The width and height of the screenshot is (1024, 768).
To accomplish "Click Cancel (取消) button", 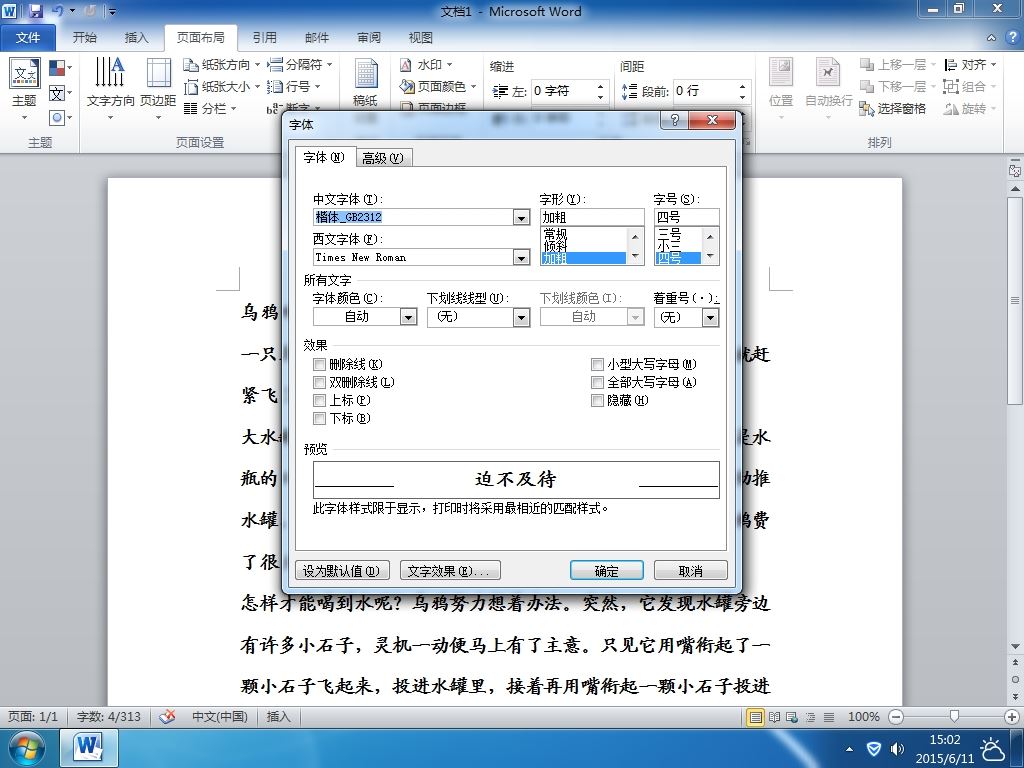I will [690, 571].
